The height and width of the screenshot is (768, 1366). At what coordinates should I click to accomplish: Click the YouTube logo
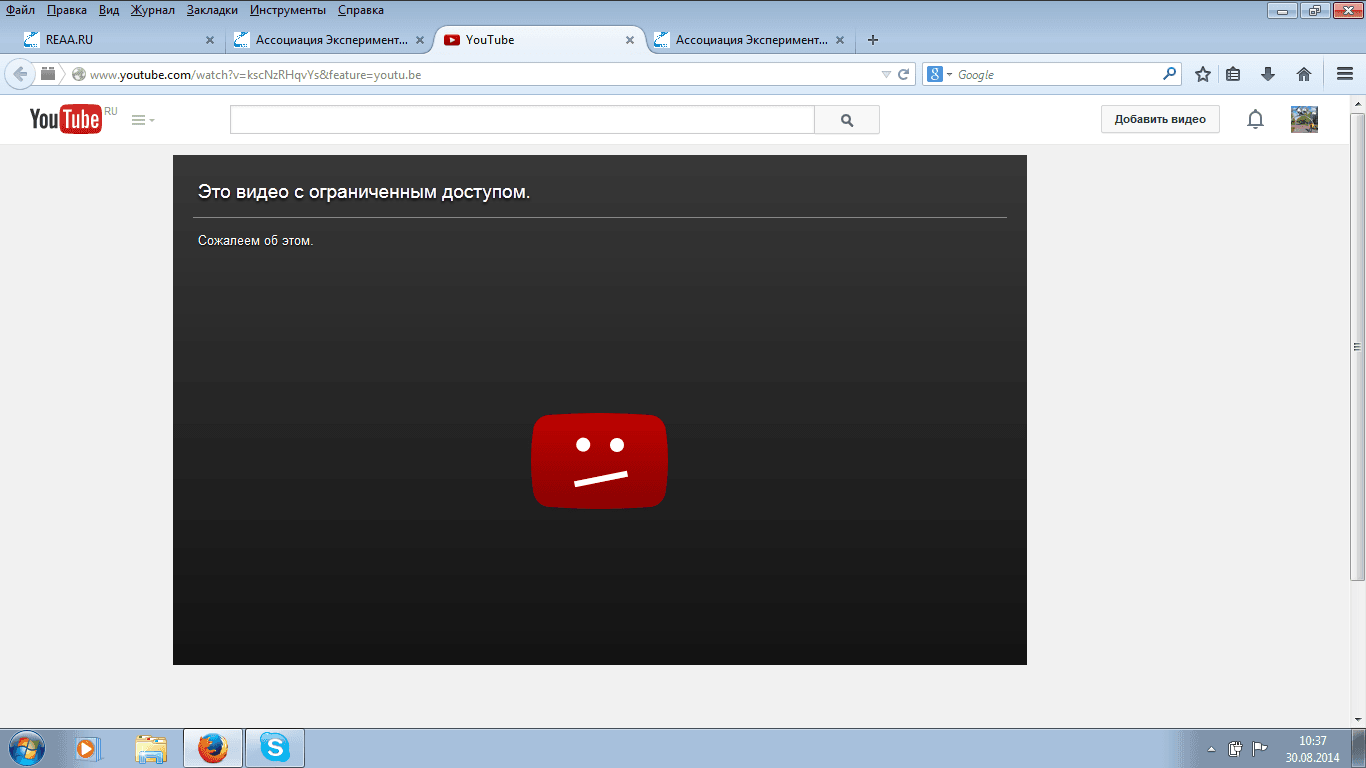click(66, 119)
